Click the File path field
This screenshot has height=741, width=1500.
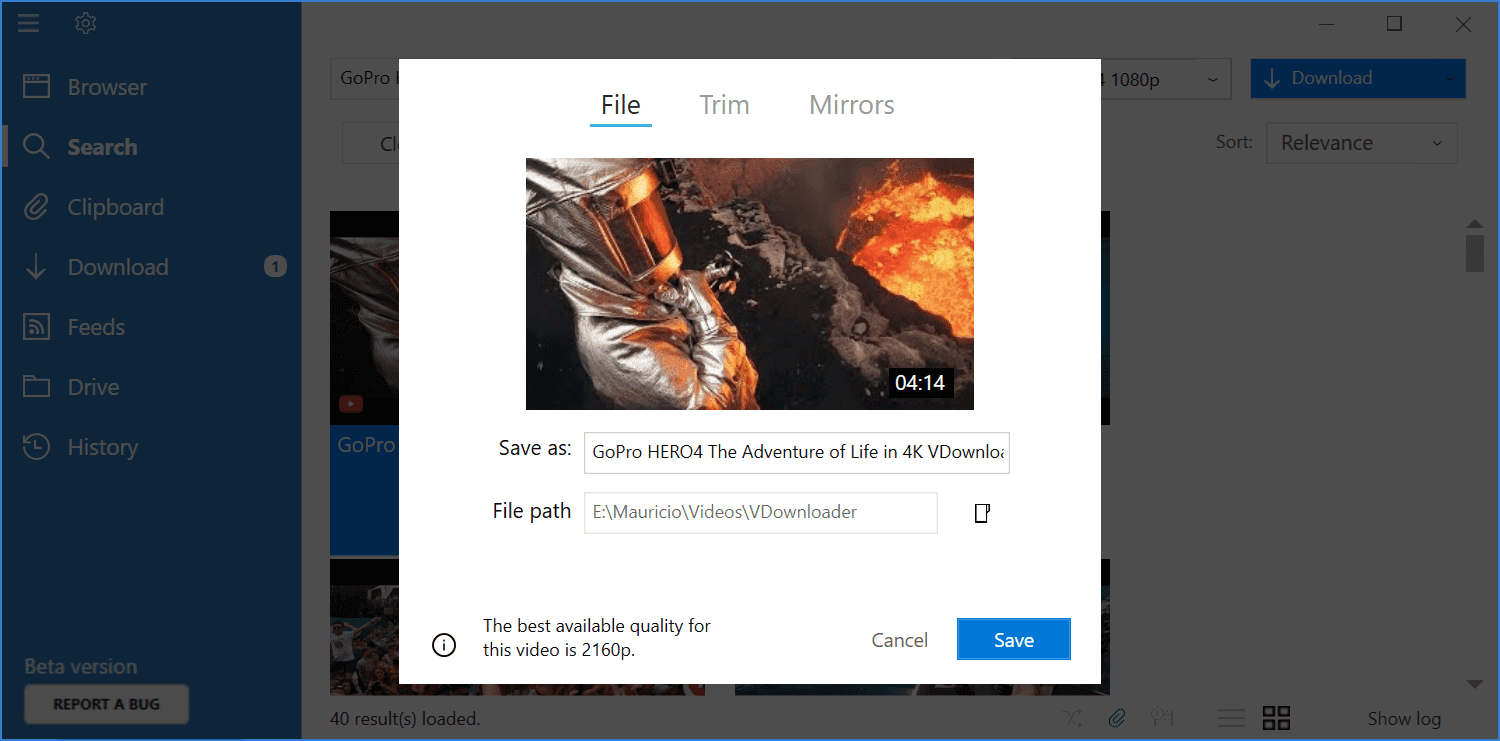761,512
